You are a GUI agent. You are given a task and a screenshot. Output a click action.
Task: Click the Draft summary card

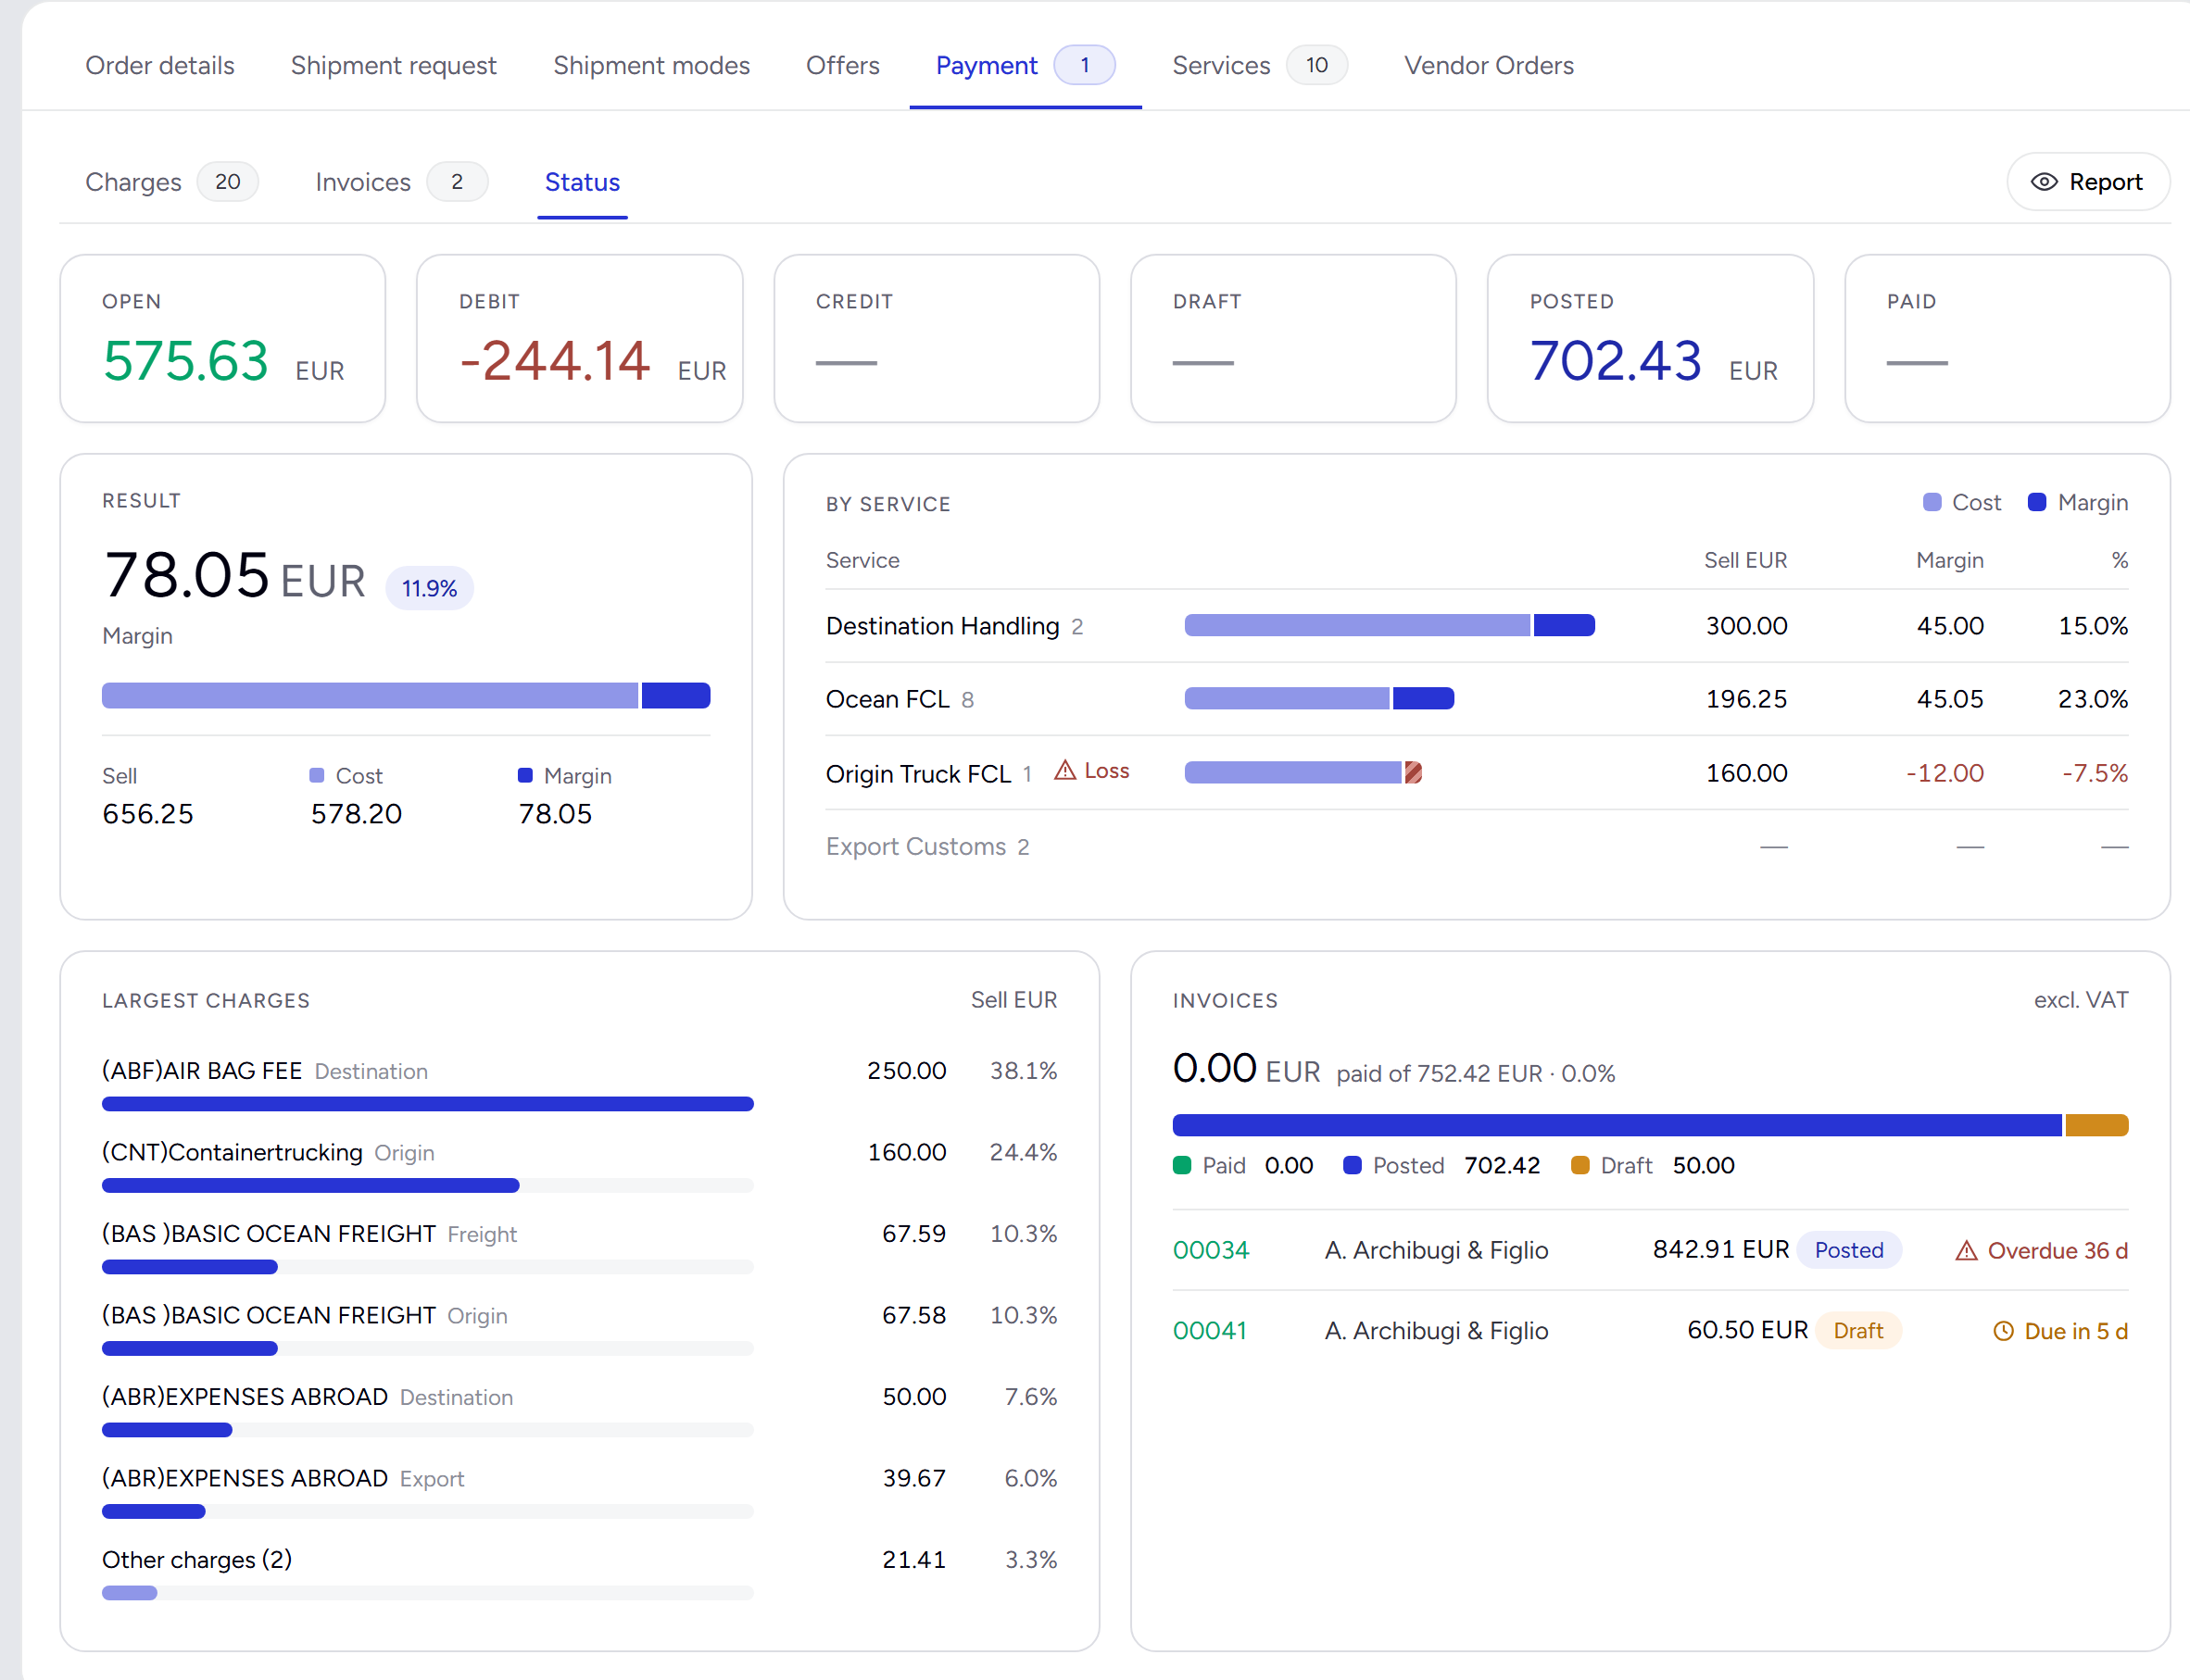pyautogui.click(x=1293, y=338)
